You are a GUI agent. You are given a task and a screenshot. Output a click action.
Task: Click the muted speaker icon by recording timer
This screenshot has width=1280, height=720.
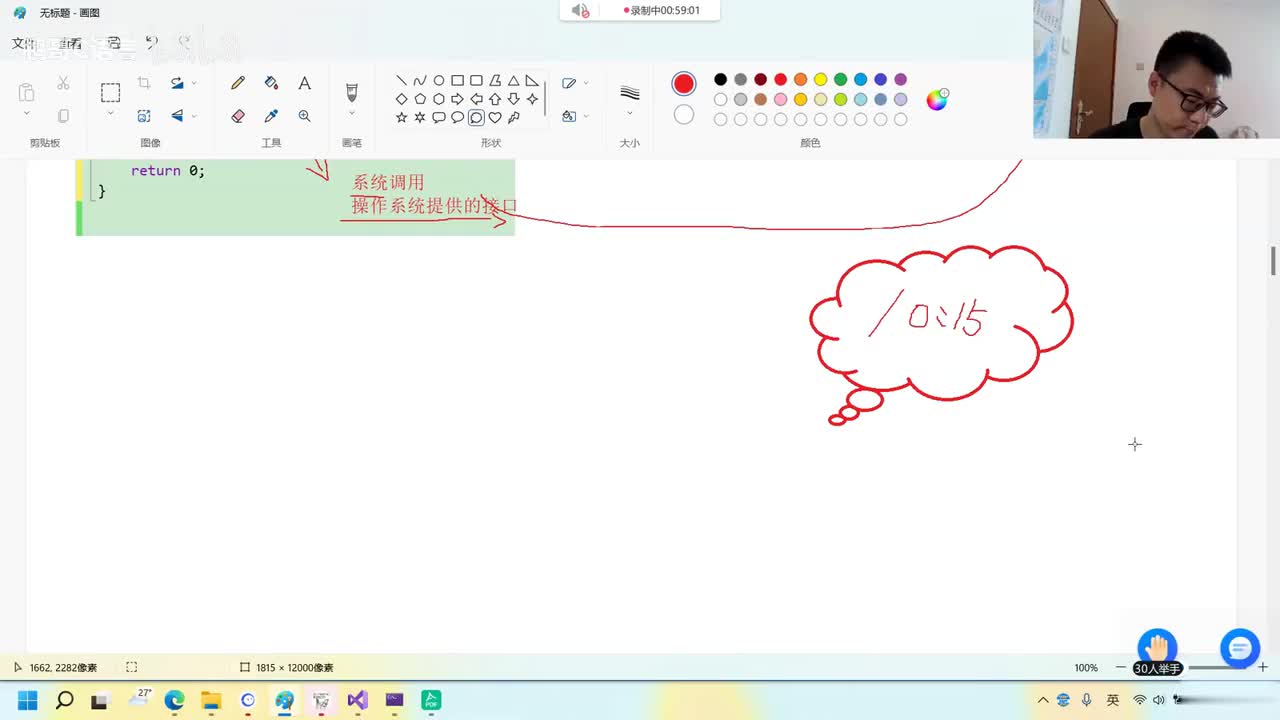(580, 11)
